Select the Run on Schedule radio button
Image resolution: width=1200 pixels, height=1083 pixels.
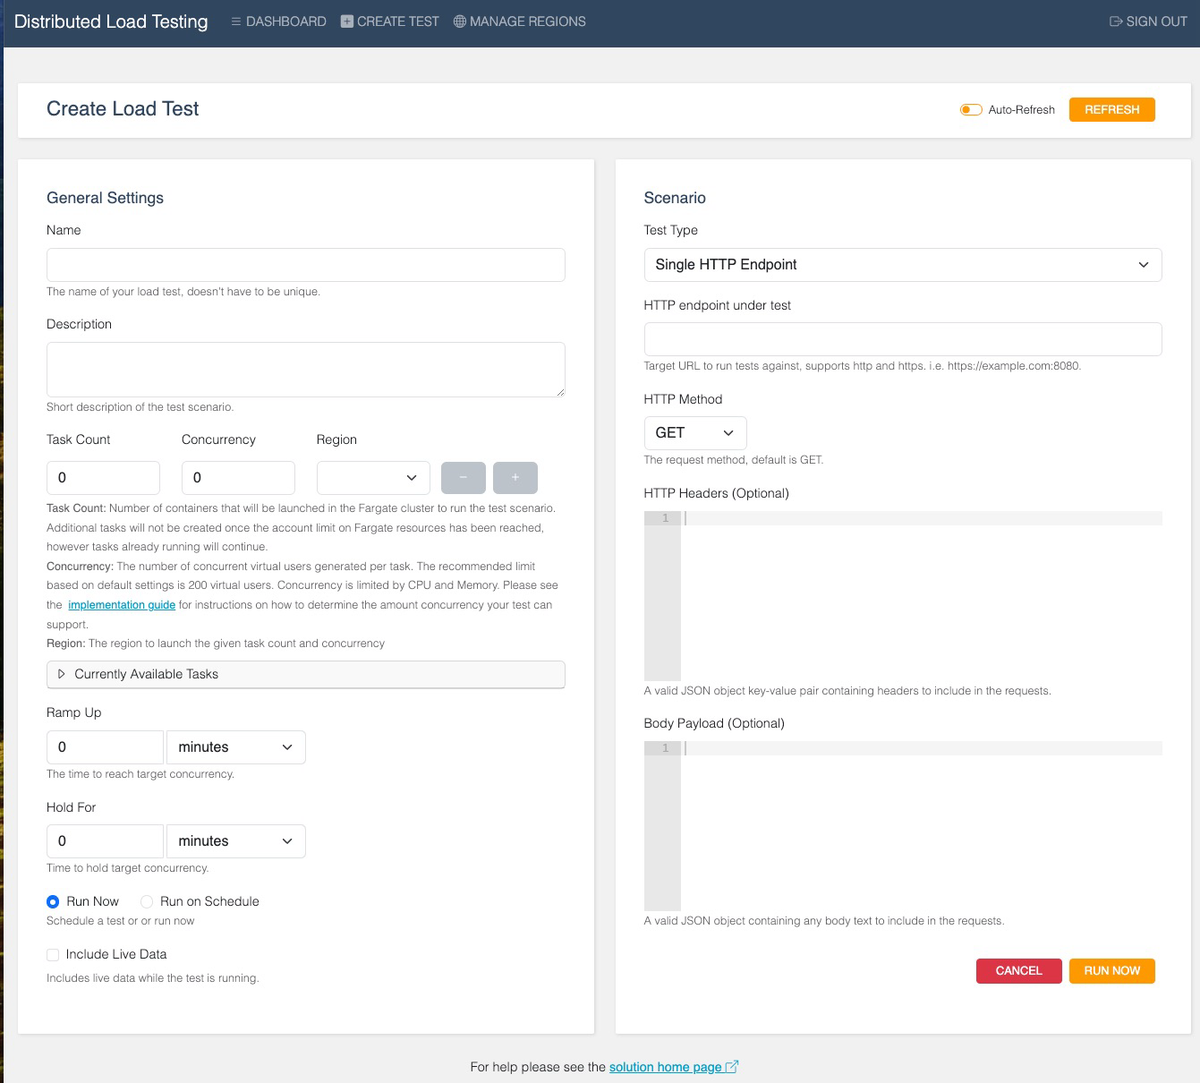click(147, 901)
